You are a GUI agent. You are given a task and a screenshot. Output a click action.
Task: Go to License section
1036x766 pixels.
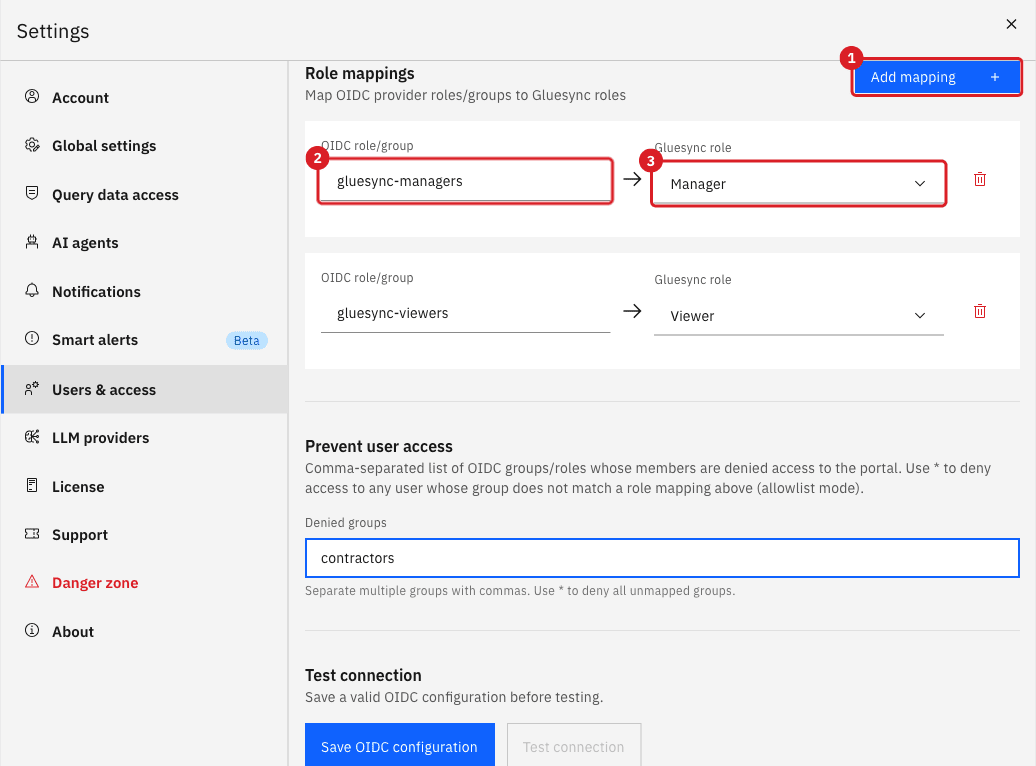pos(145,486)
